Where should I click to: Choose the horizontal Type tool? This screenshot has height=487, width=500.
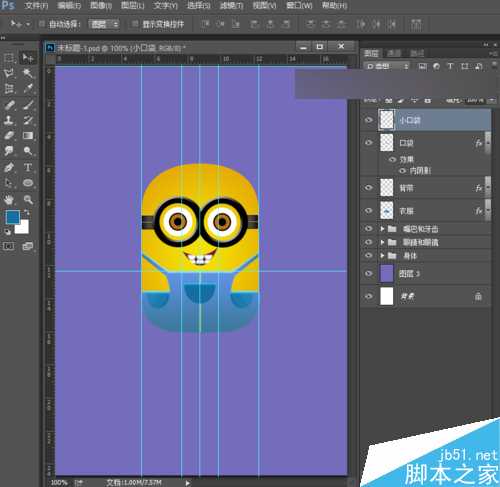(28, 167)
